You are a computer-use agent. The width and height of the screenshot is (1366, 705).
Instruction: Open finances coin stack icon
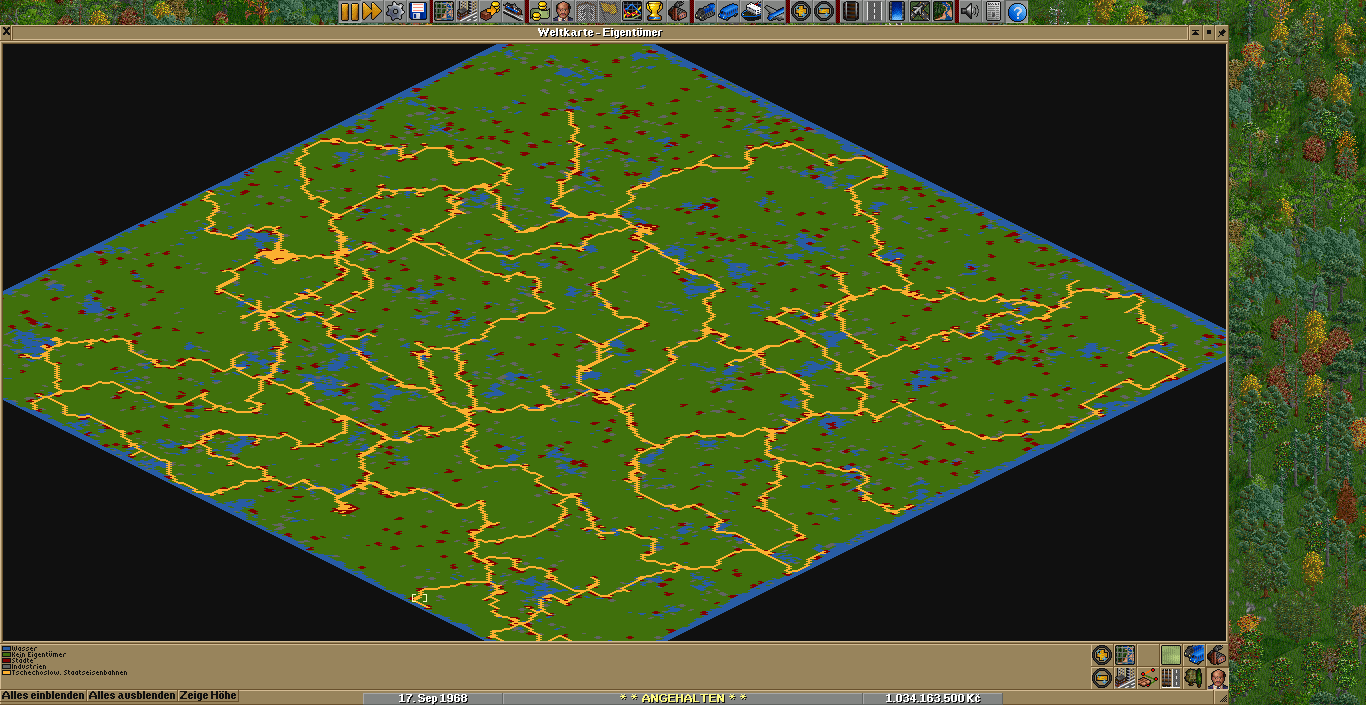coord(539,12)
